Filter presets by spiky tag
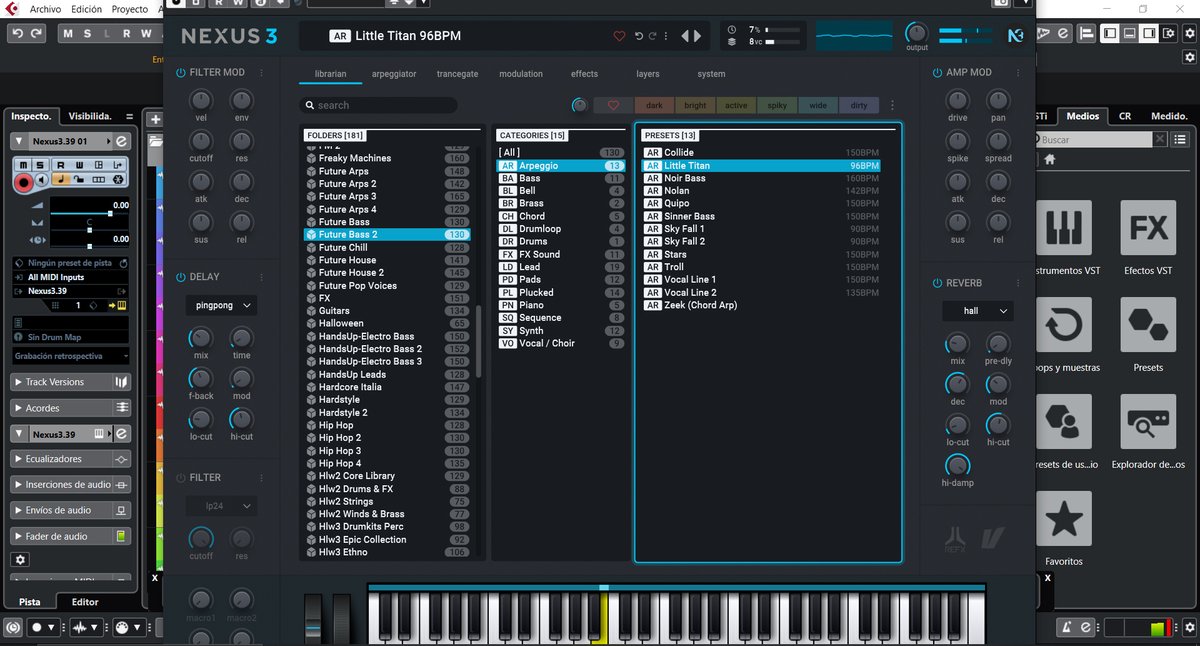This screenshot has width=1200, height=646. [777, 105]
